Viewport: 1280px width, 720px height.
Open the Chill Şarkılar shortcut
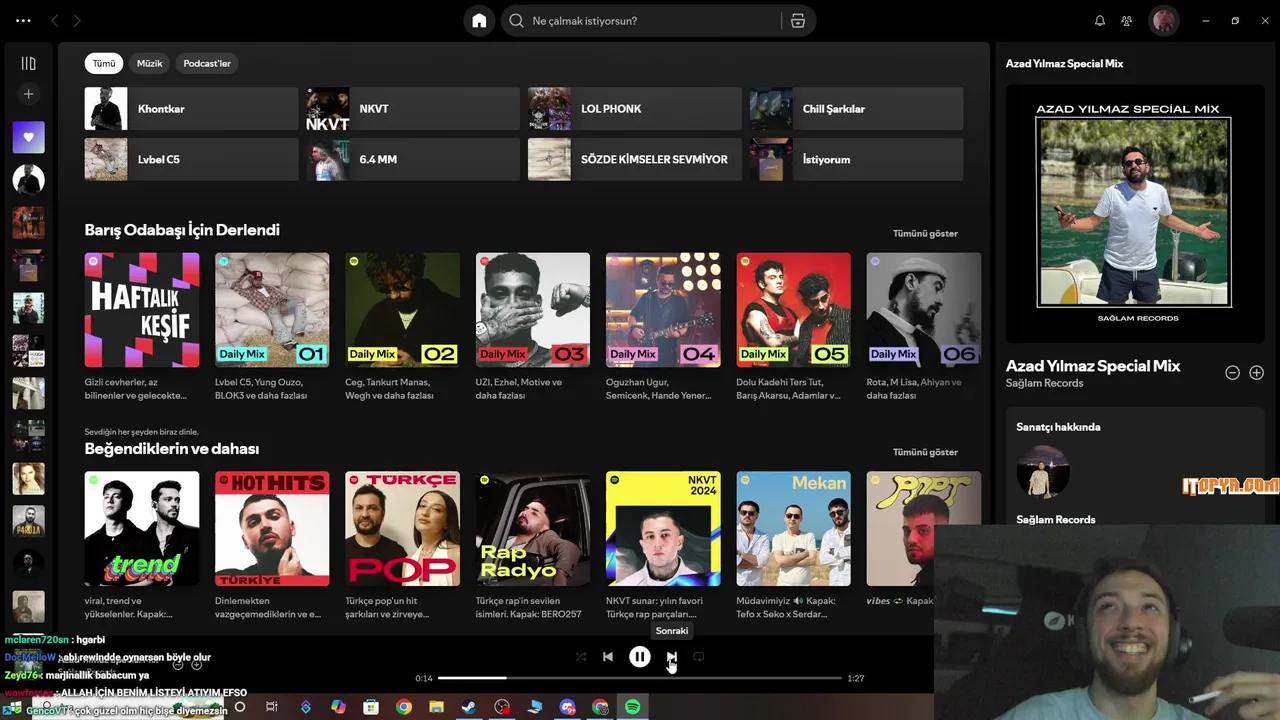point(856,109)
